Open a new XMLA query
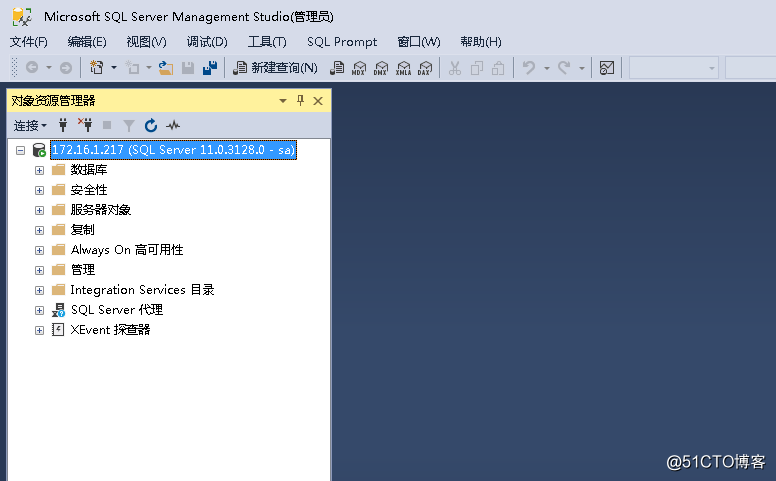Image resolution: width=776 pixels, height=481 pixels. tap(403, 68)
